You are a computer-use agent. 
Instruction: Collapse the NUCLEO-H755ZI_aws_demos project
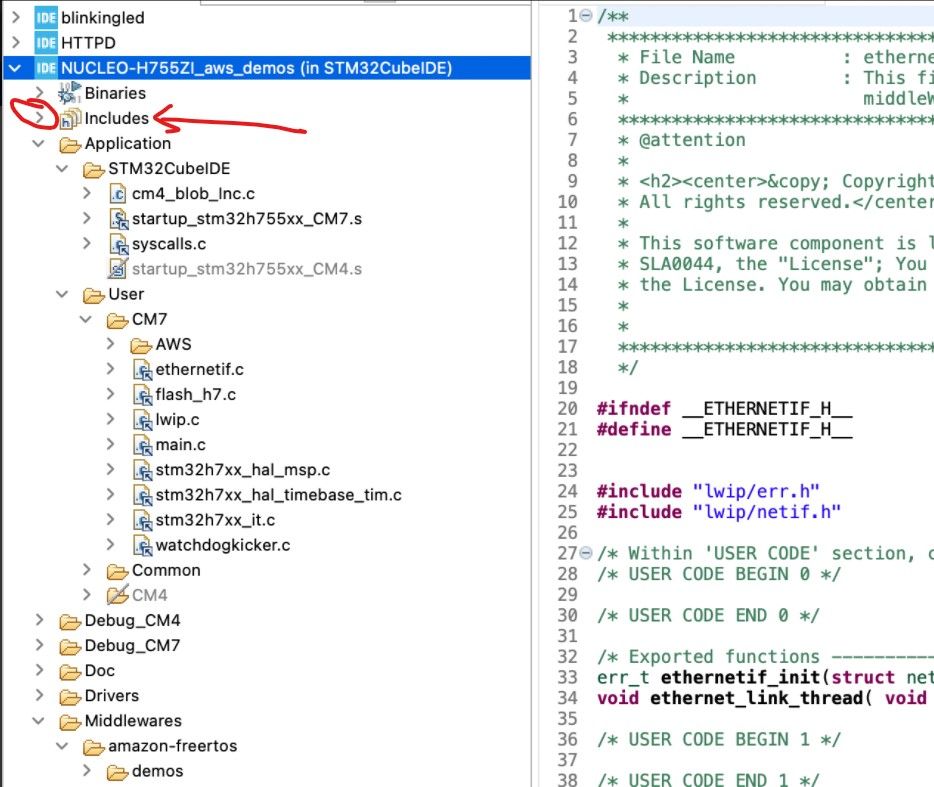(15, 68)
